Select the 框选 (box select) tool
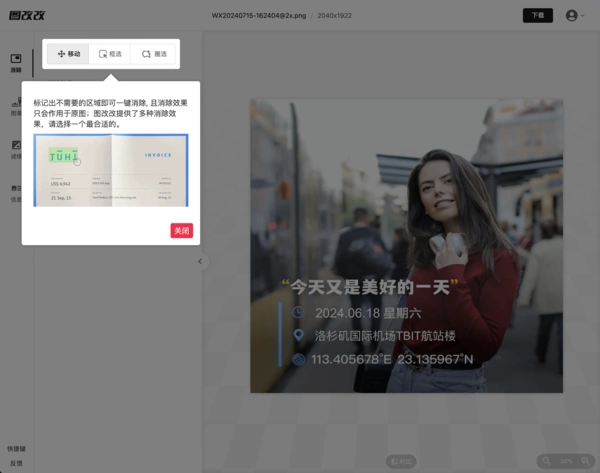This screenshot has width=600, height=473. tap(110, 54)
